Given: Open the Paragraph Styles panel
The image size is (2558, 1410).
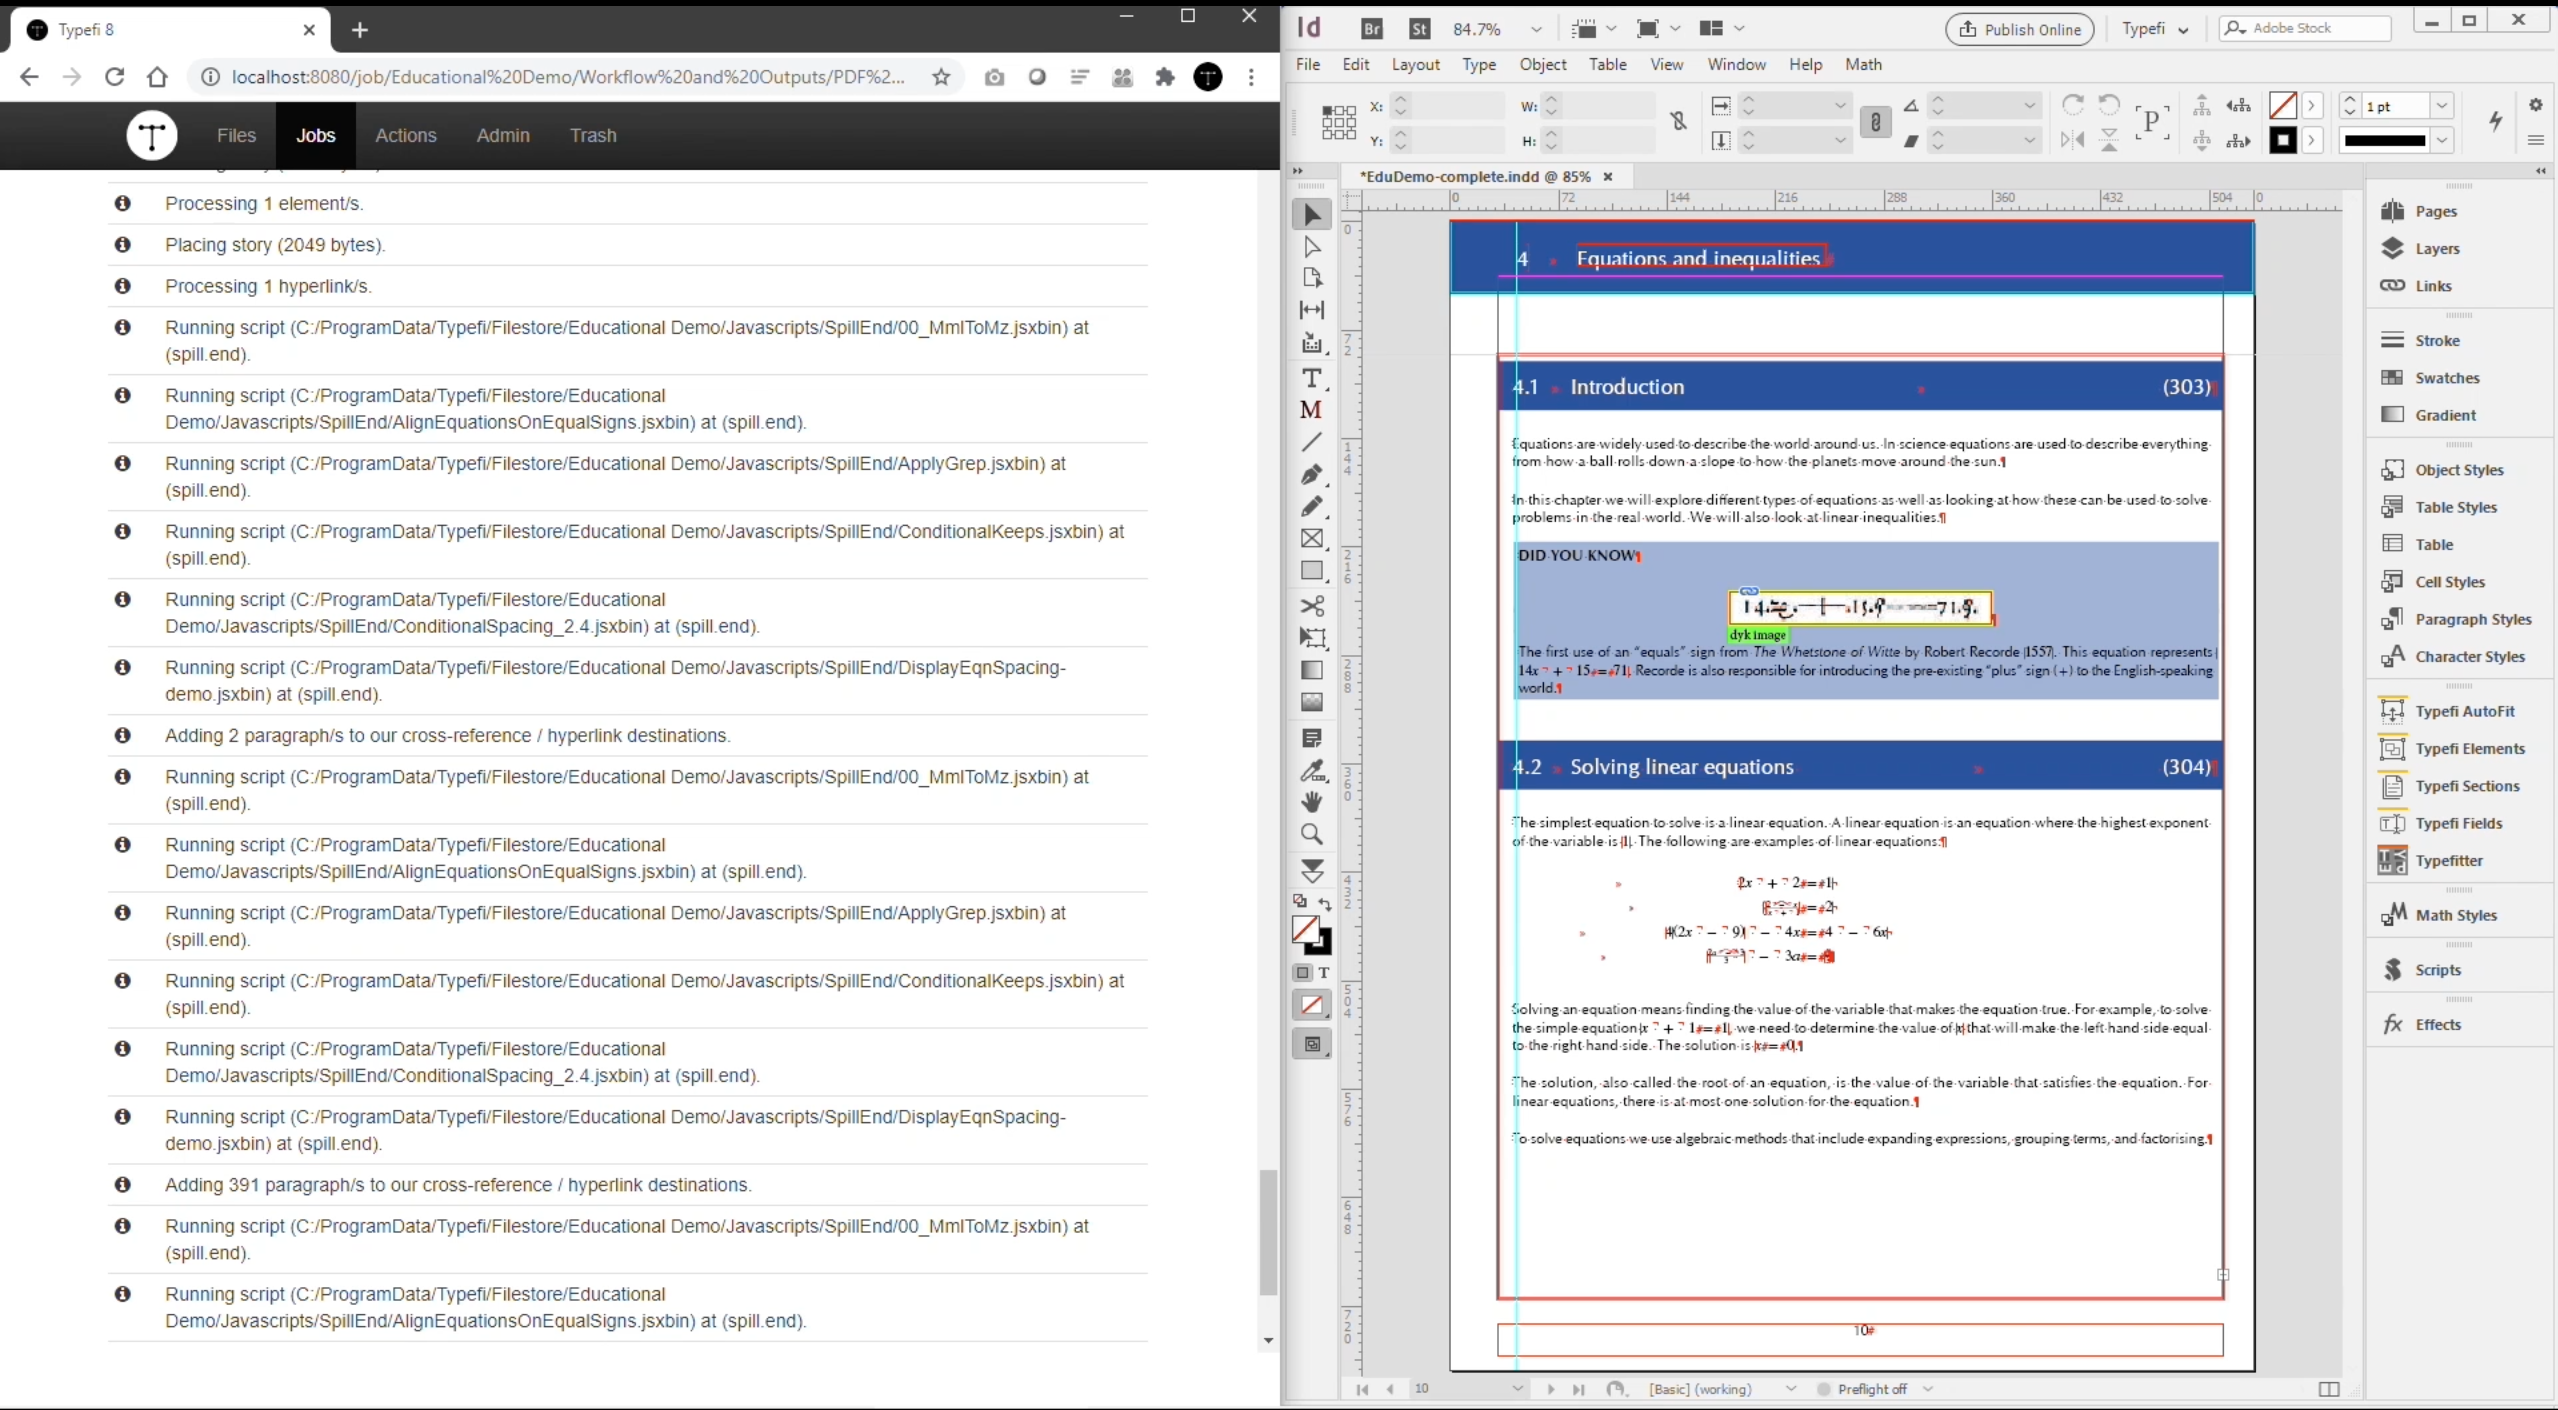Looking at the screenshot, I should point(2457,620).
